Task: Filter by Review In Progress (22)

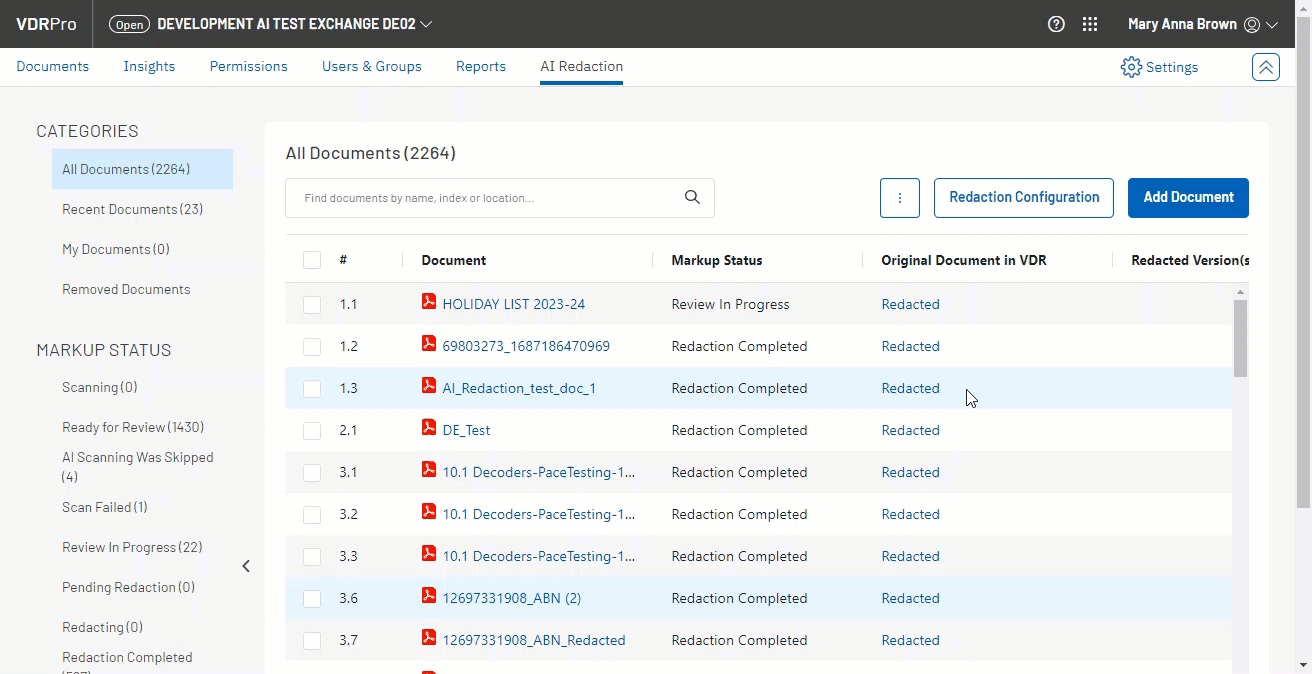Action: click(132, 547)
